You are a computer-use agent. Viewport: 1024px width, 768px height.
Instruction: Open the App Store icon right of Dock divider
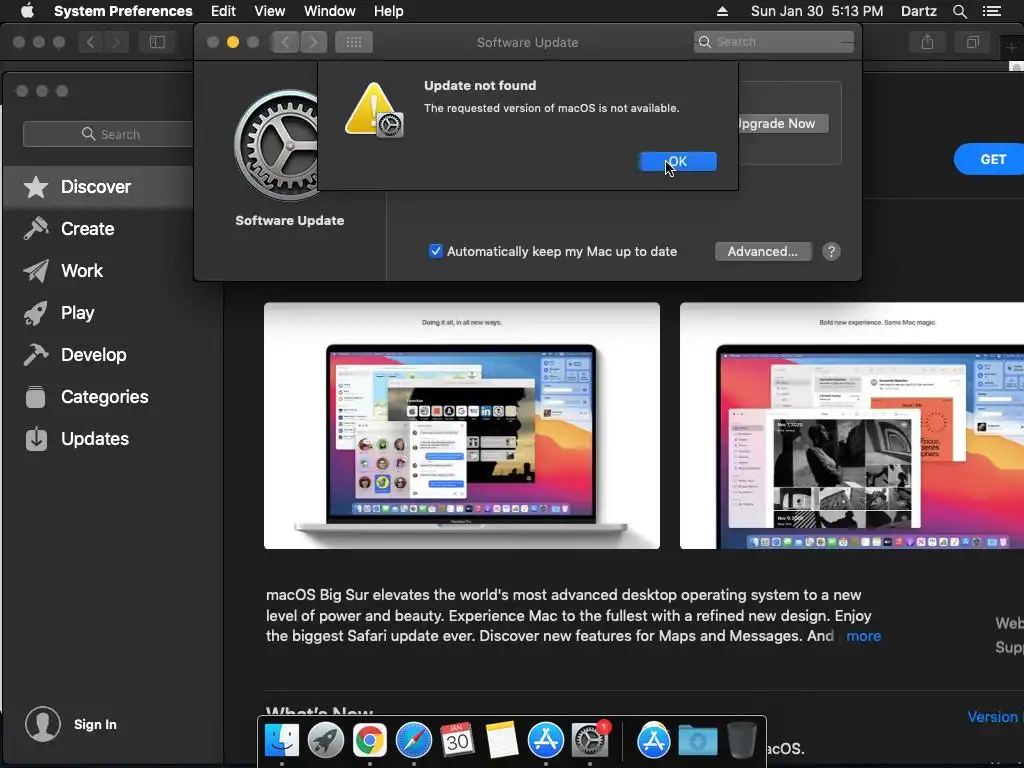click(654, 741)
